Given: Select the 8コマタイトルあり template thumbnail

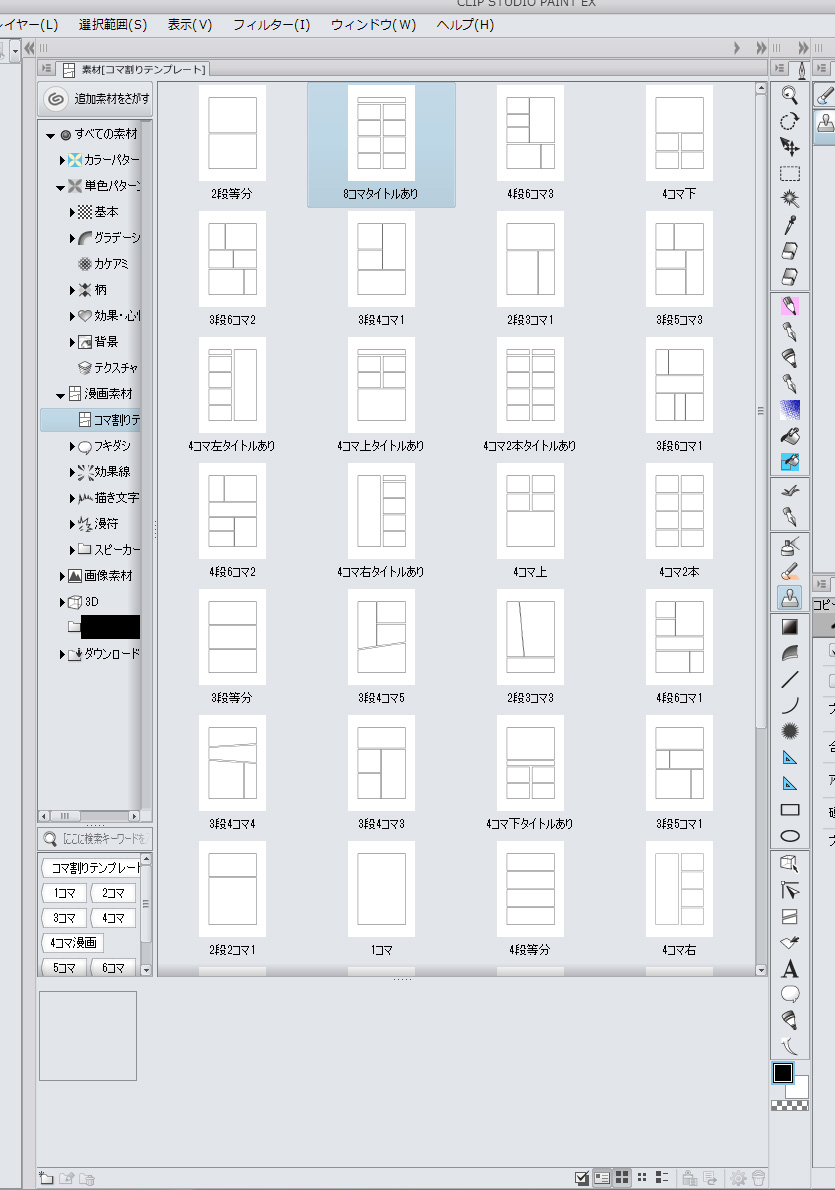Looking at the screenshot, I should [x=381, y=144].
